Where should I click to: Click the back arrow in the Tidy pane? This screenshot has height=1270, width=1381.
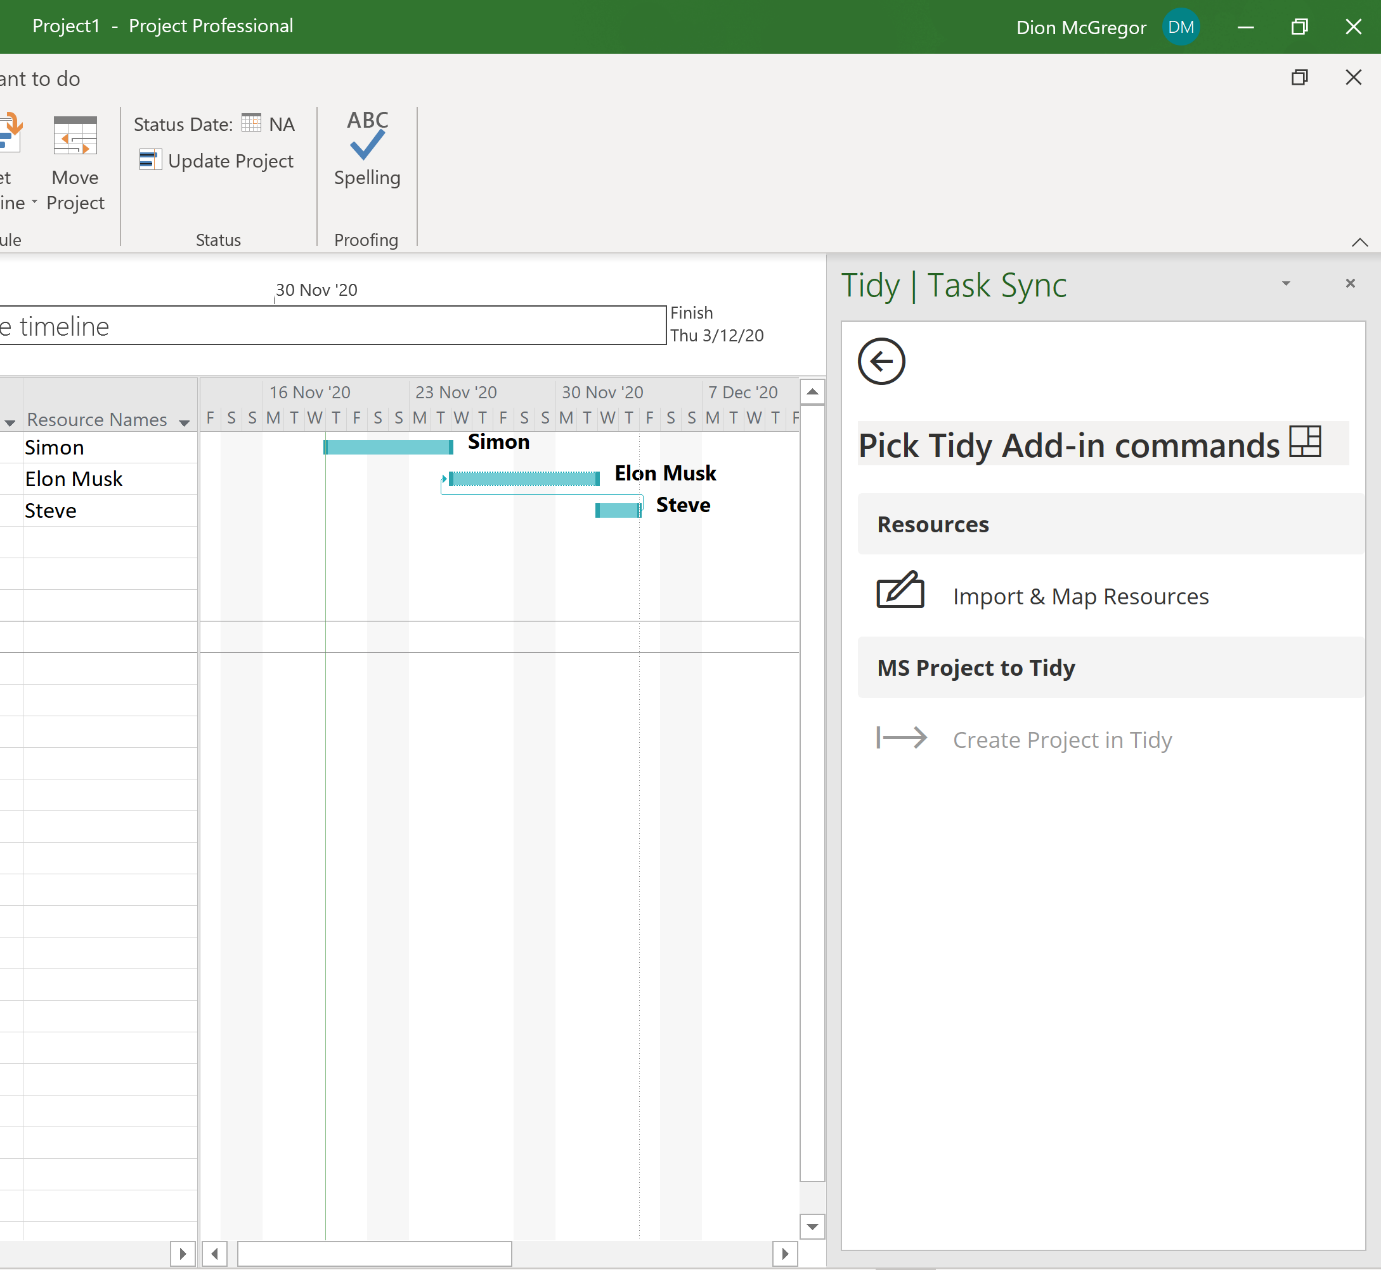pyautogui.click(x=880, y=362)
